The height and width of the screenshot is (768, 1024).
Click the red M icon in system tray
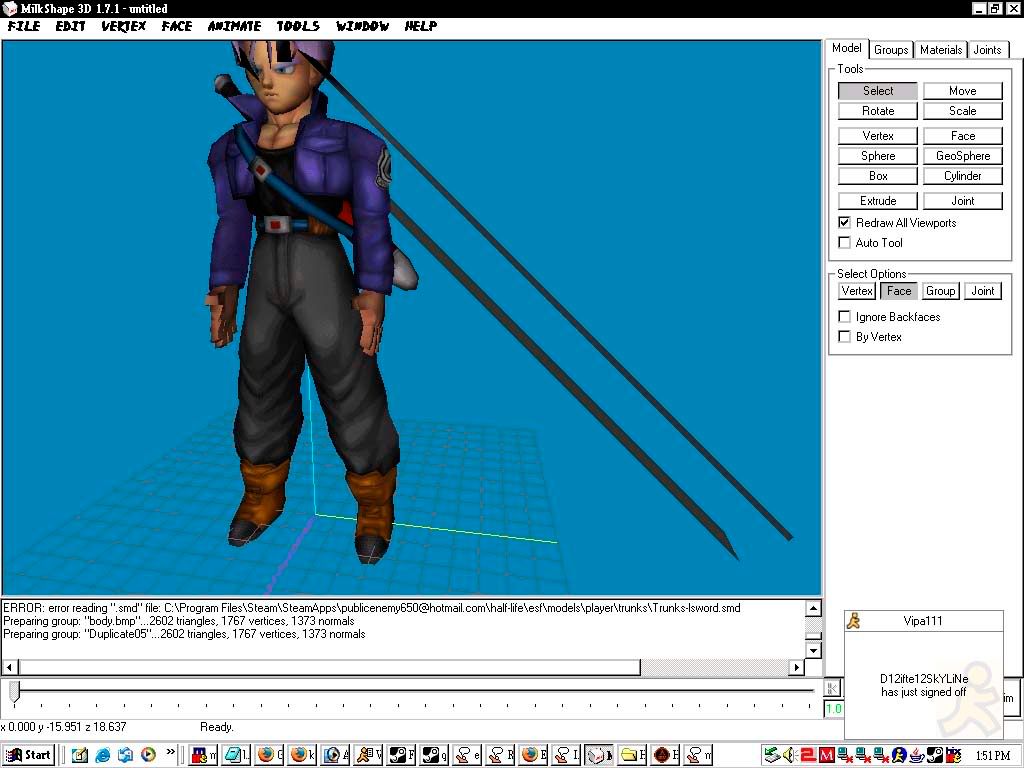[x=826, y=755]
